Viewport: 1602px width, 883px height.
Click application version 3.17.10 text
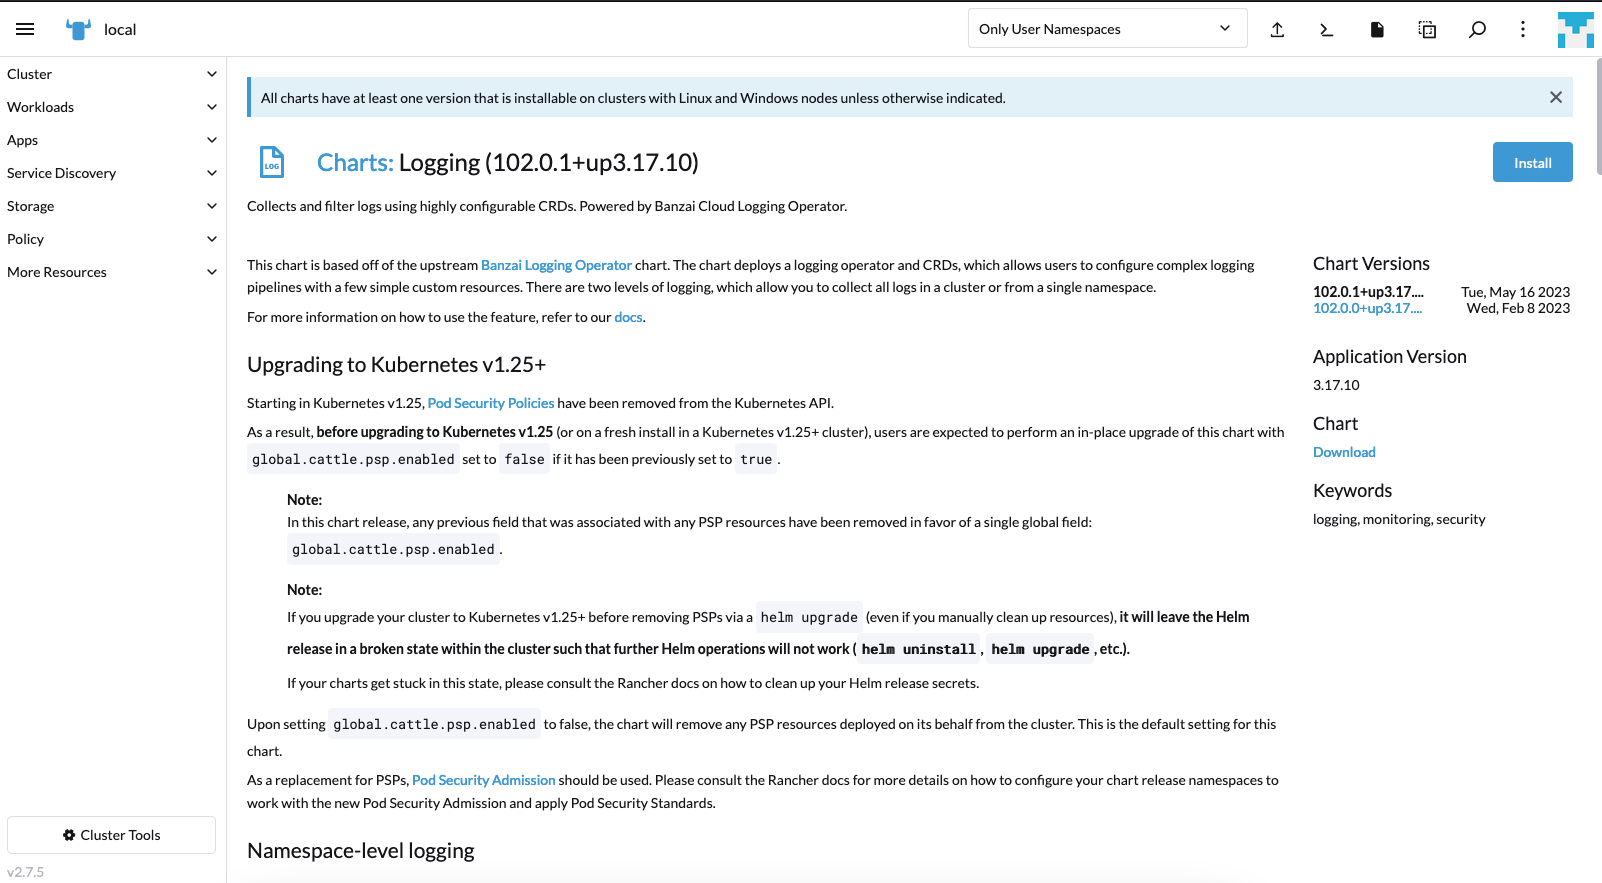tap(1336, 385)
